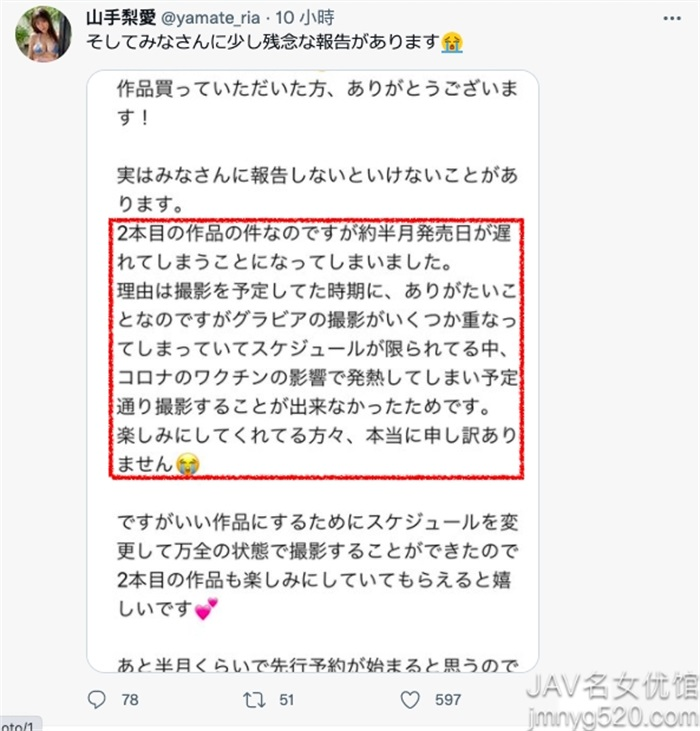Open the @yamate_ria handle link
700x731 pixels.
(210, 18)
